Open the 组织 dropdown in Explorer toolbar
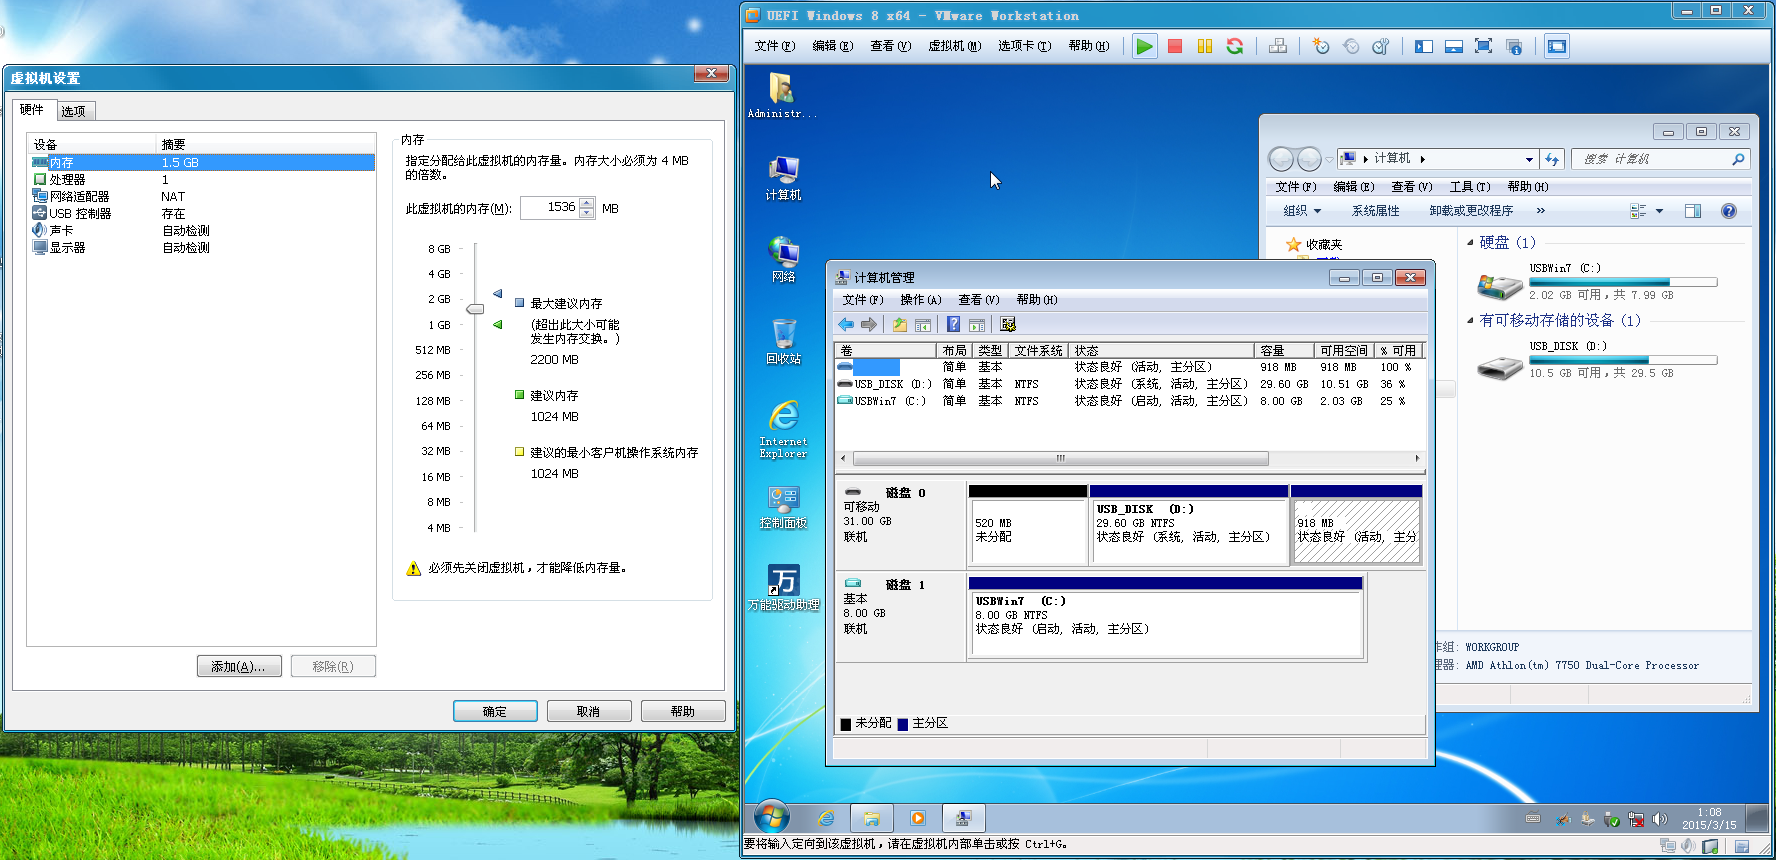This screenshot has width=1776, height=860. [x=1302, y=211]
